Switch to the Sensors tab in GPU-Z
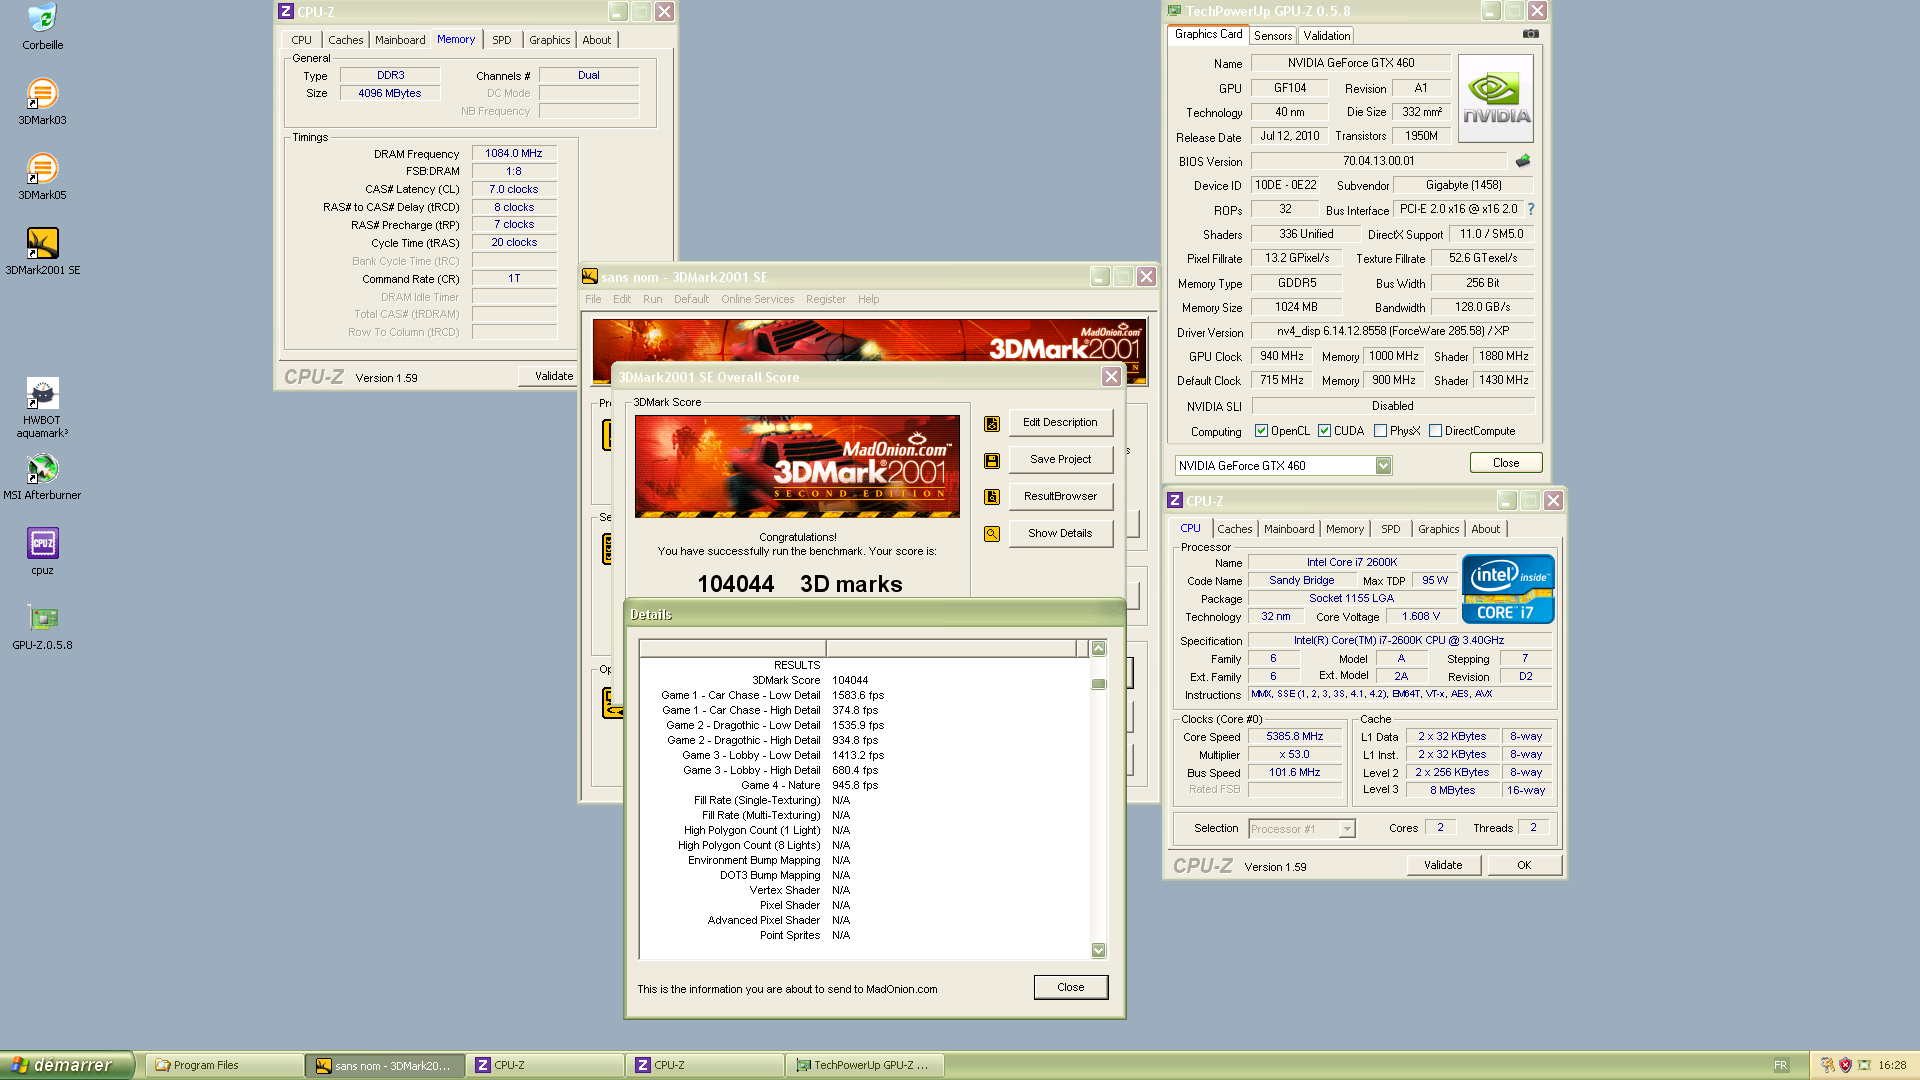Image resolution: width=1920 pixels, height=1080 pixels. [x=1273, y=35]
